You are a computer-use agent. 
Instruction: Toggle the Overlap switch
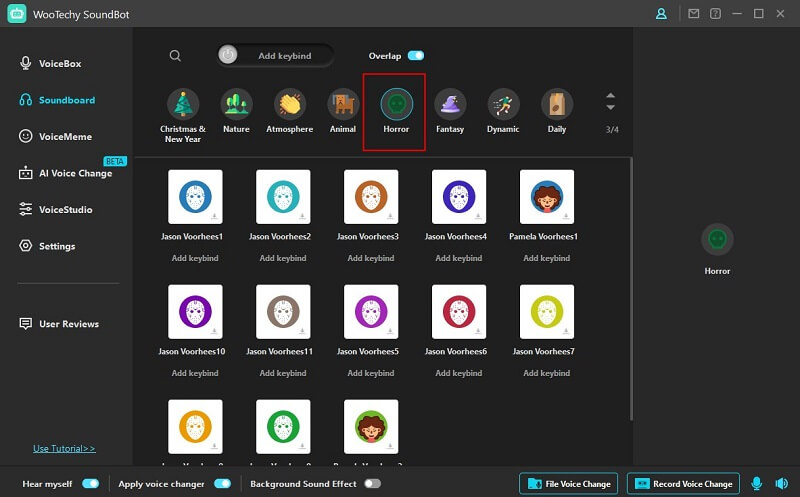(x=415, y=56)
